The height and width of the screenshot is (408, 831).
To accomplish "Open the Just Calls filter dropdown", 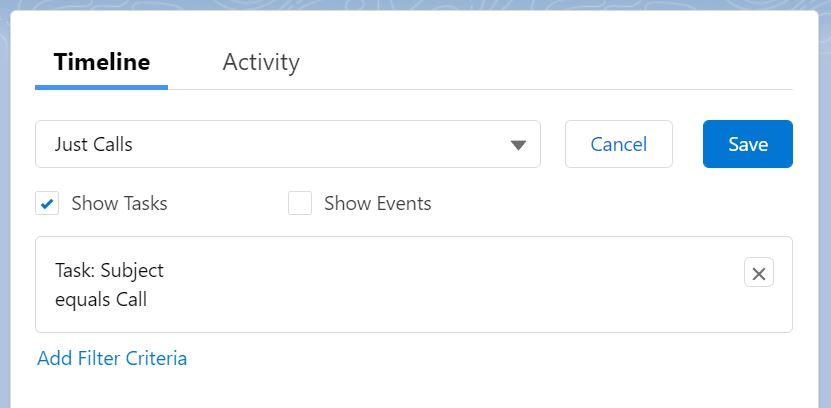I will [x=288, y=144].
